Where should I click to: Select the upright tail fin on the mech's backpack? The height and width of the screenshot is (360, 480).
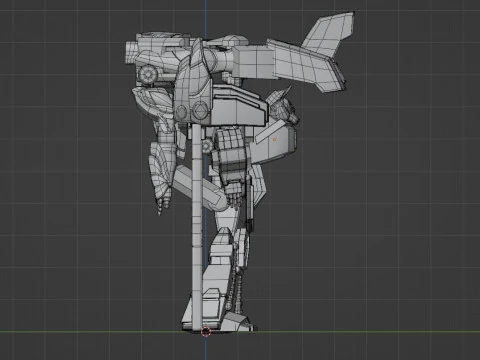(x=328, y=35)
